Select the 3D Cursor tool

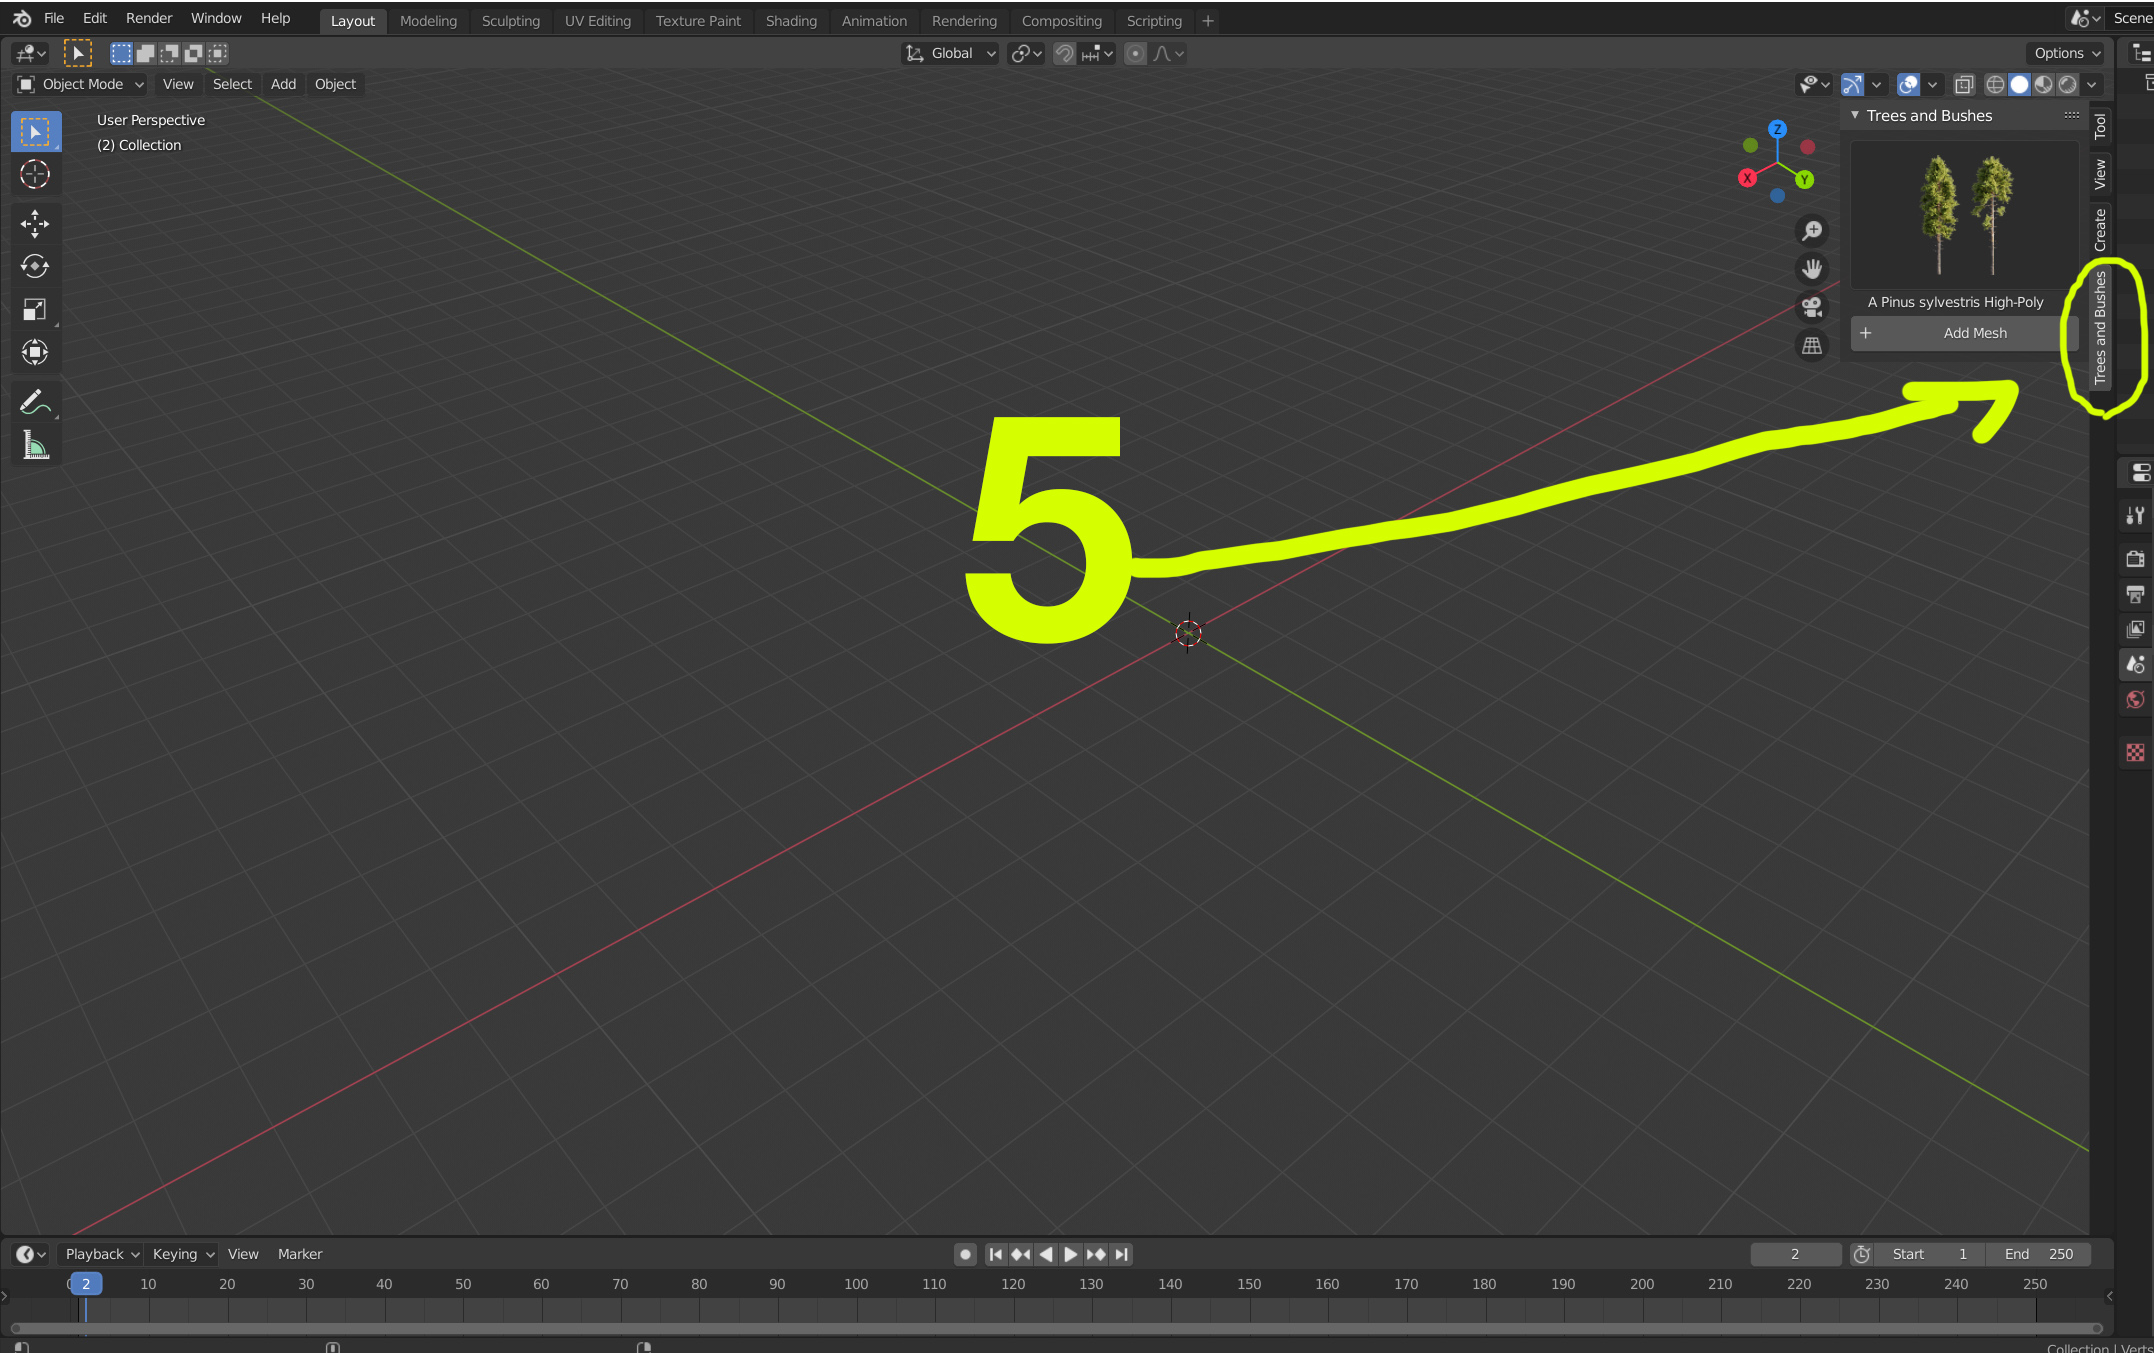coord(35,174)
